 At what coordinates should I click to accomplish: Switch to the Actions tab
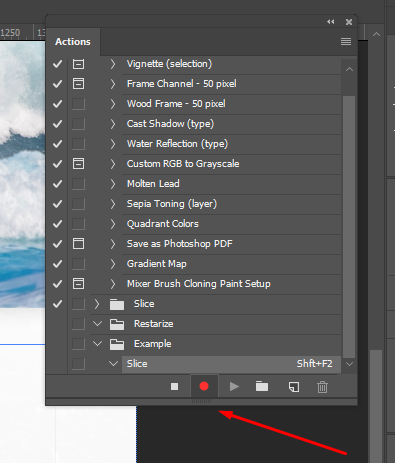coord(73,42)
